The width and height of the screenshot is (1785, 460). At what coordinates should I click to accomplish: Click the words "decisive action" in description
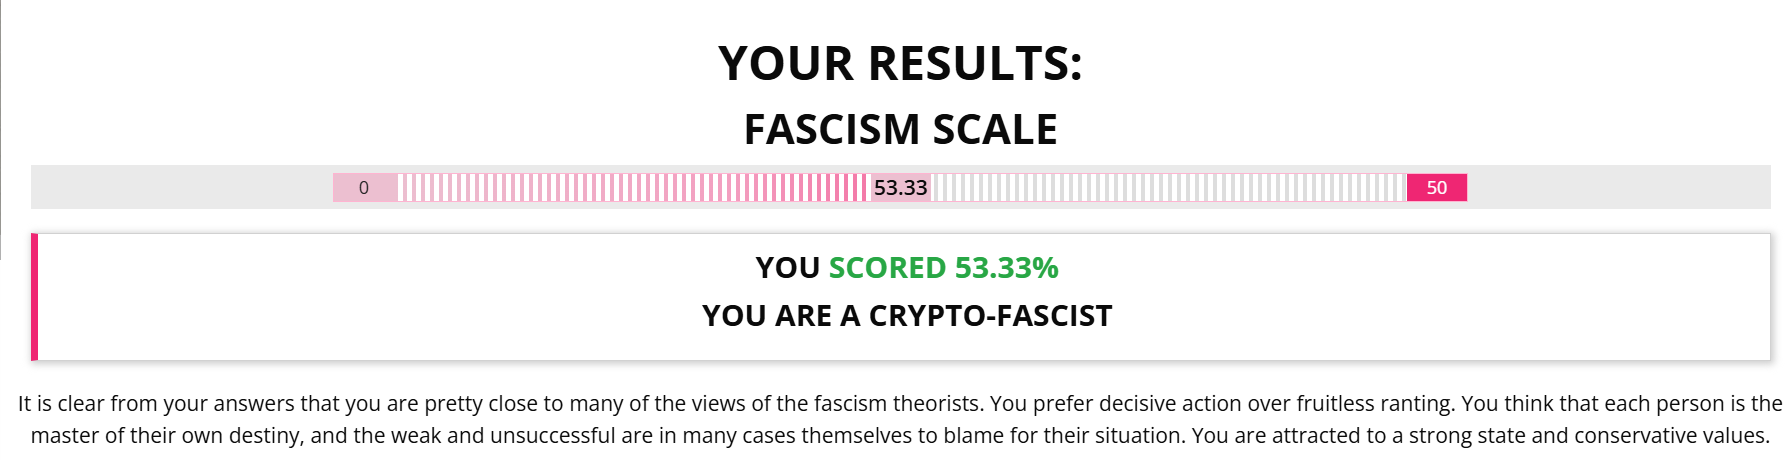click(x=1161, y=404)
